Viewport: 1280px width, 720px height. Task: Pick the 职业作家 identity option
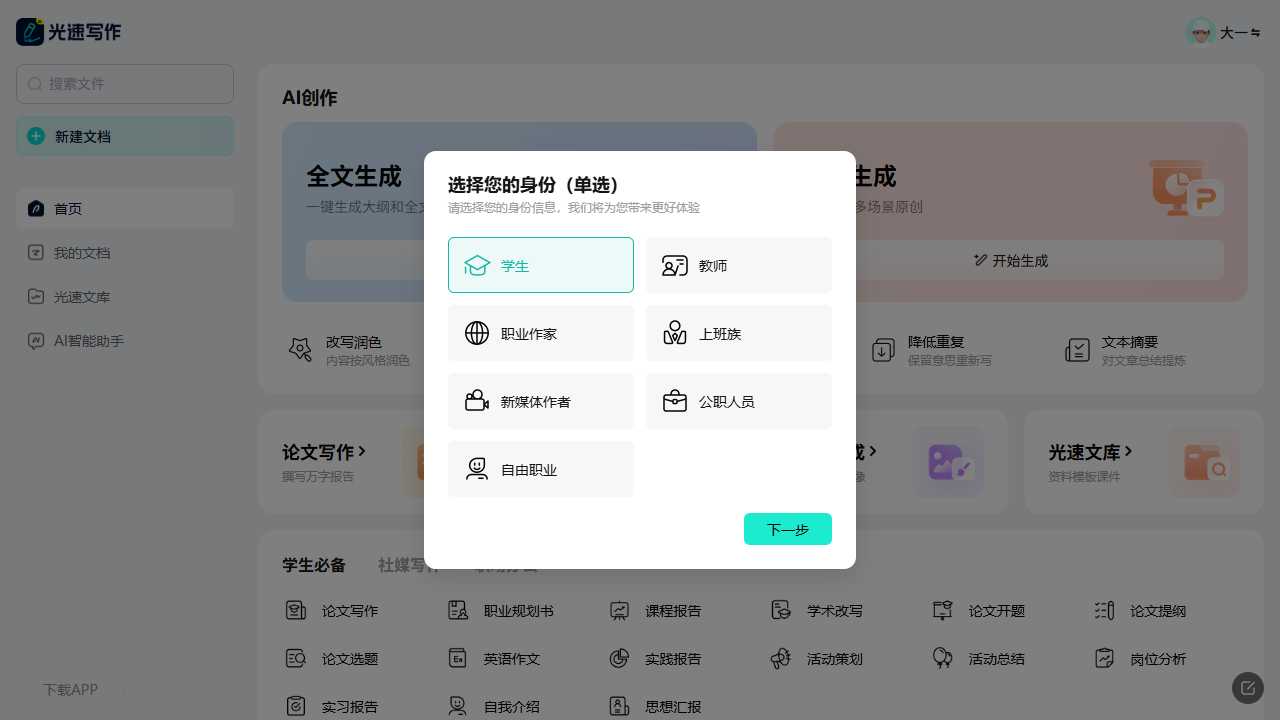tap(540, 333)
